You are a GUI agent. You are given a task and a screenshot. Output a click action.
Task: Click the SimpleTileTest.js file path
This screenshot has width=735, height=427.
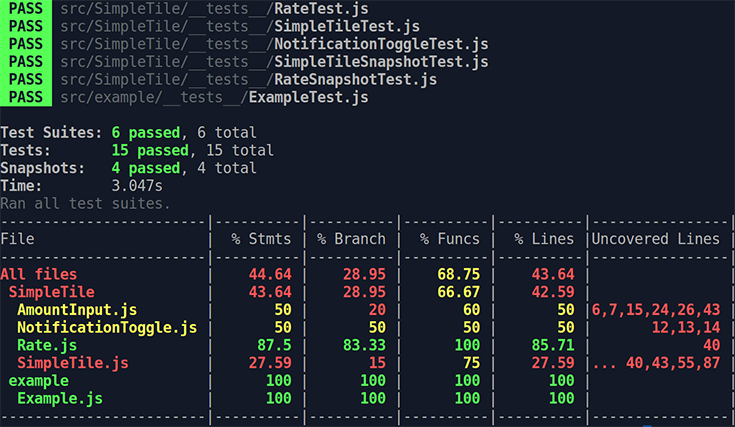[x=240, y=26]
